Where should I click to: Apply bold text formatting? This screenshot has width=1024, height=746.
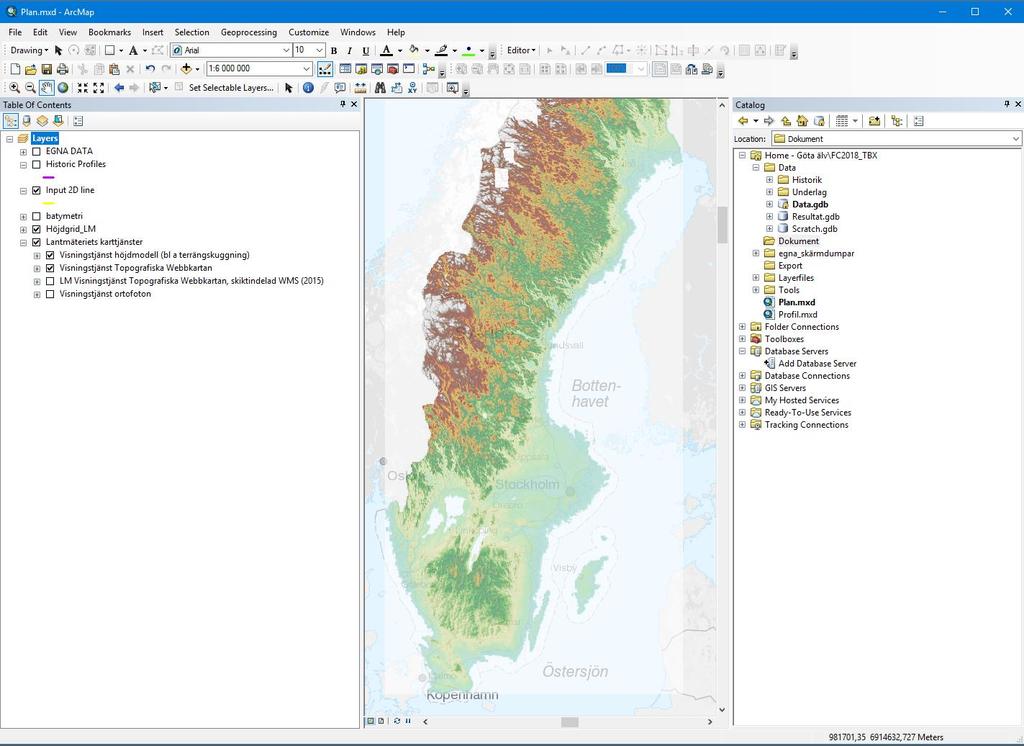[x=334, y=50]
